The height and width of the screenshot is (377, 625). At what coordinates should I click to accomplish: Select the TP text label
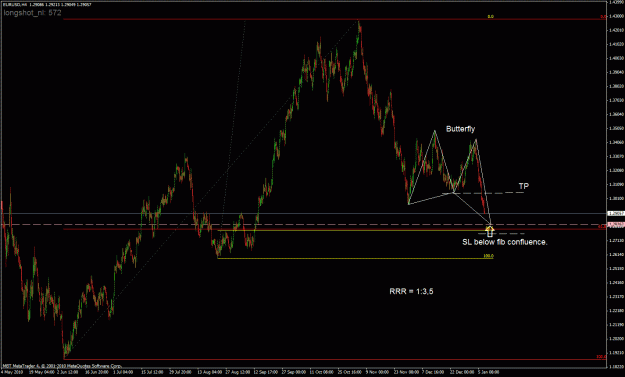pos(523,186)
